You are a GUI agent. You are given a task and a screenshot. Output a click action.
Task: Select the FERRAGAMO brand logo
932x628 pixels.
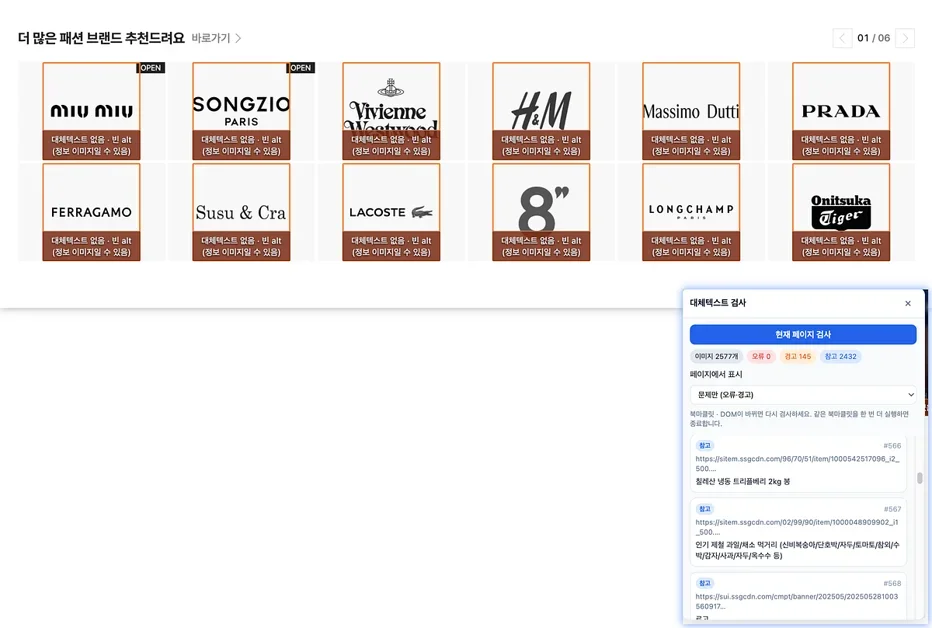point(91,212)
